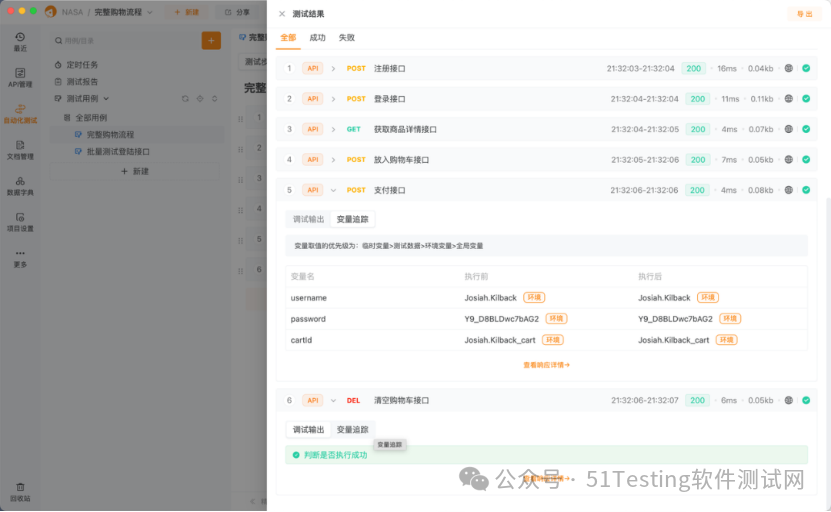831x512 pixels.
Task: Open 项目设置 sidebar icon
Action: point(20,222)
